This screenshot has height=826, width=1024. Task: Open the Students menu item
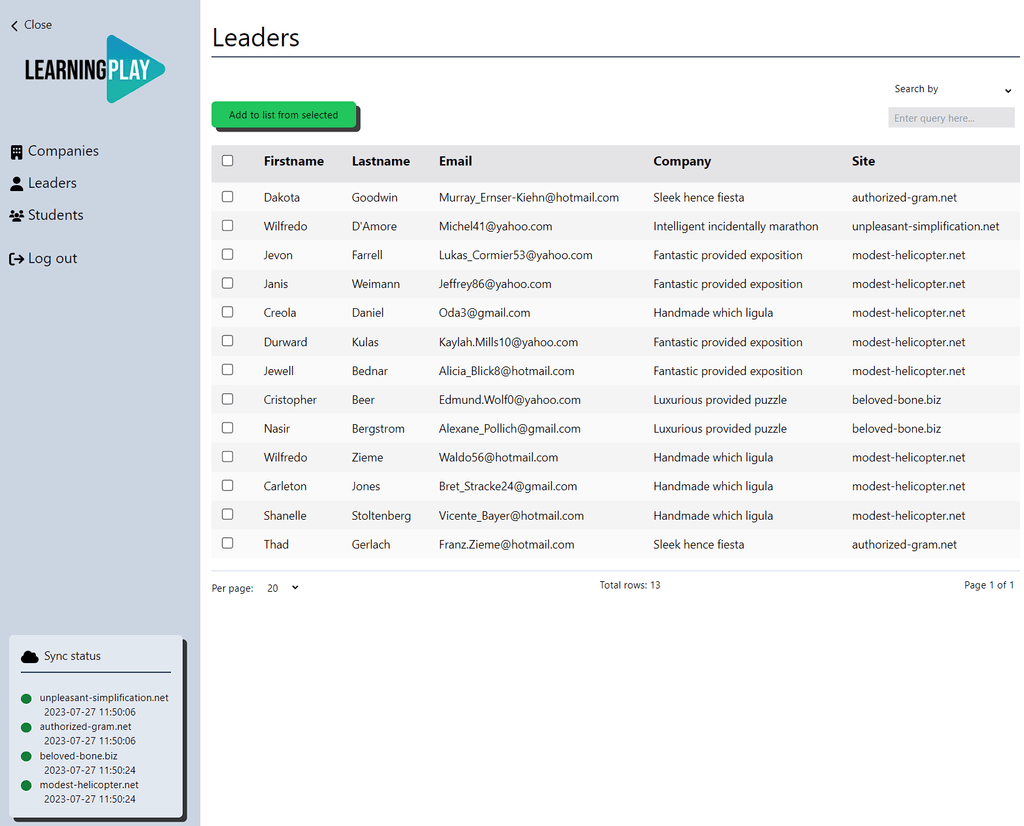pyautogui.click(x=55, y=215)
